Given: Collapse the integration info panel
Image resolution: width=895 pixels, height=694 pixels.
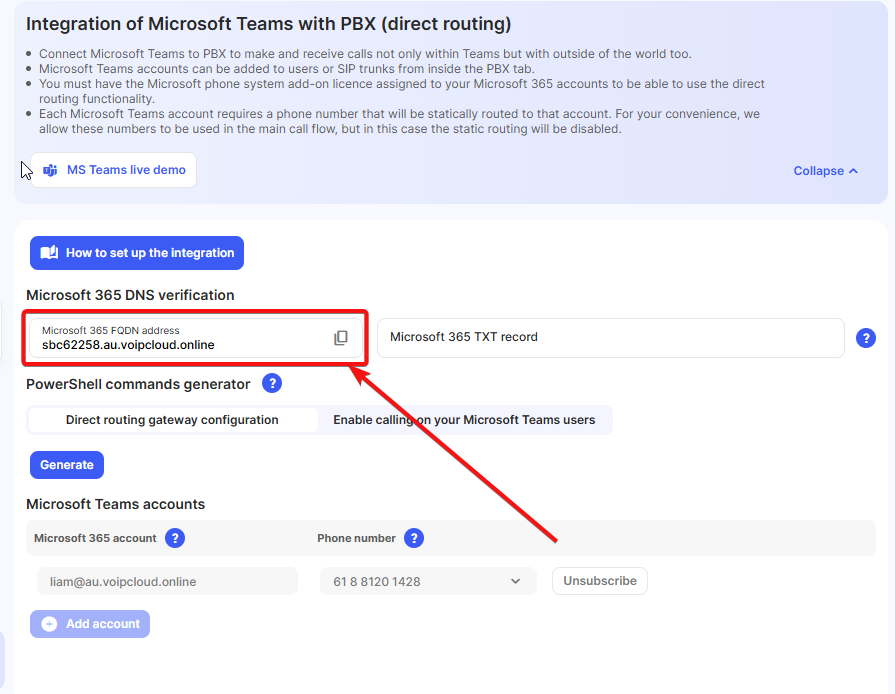Looking at the screenshot, I should point(825,171).
